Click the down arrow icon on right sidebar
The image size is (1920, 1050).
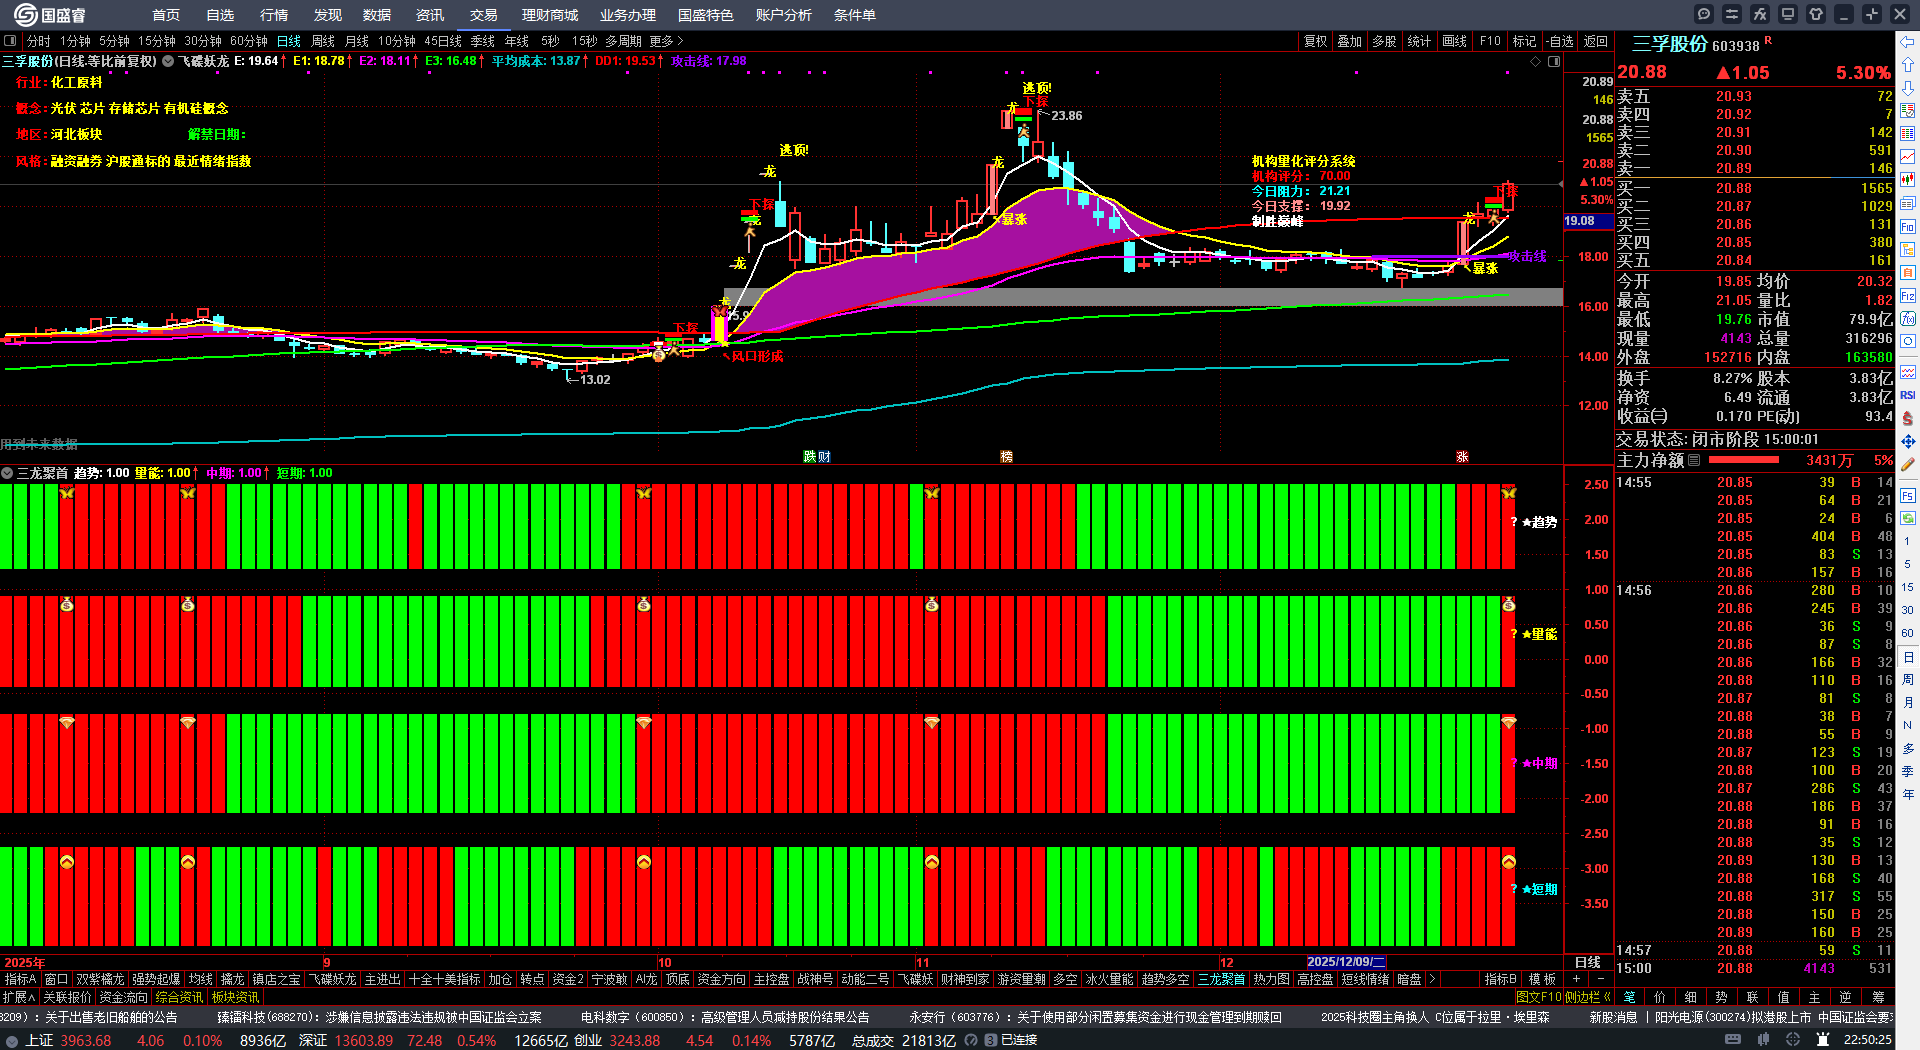(x=1908, y=88)
